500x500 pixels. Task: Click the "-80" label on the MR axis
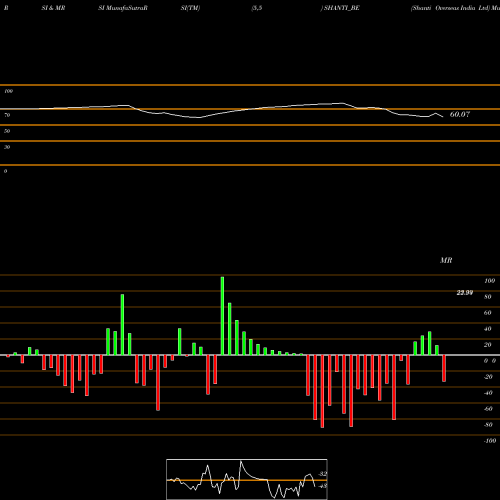(x=488, y=425)
